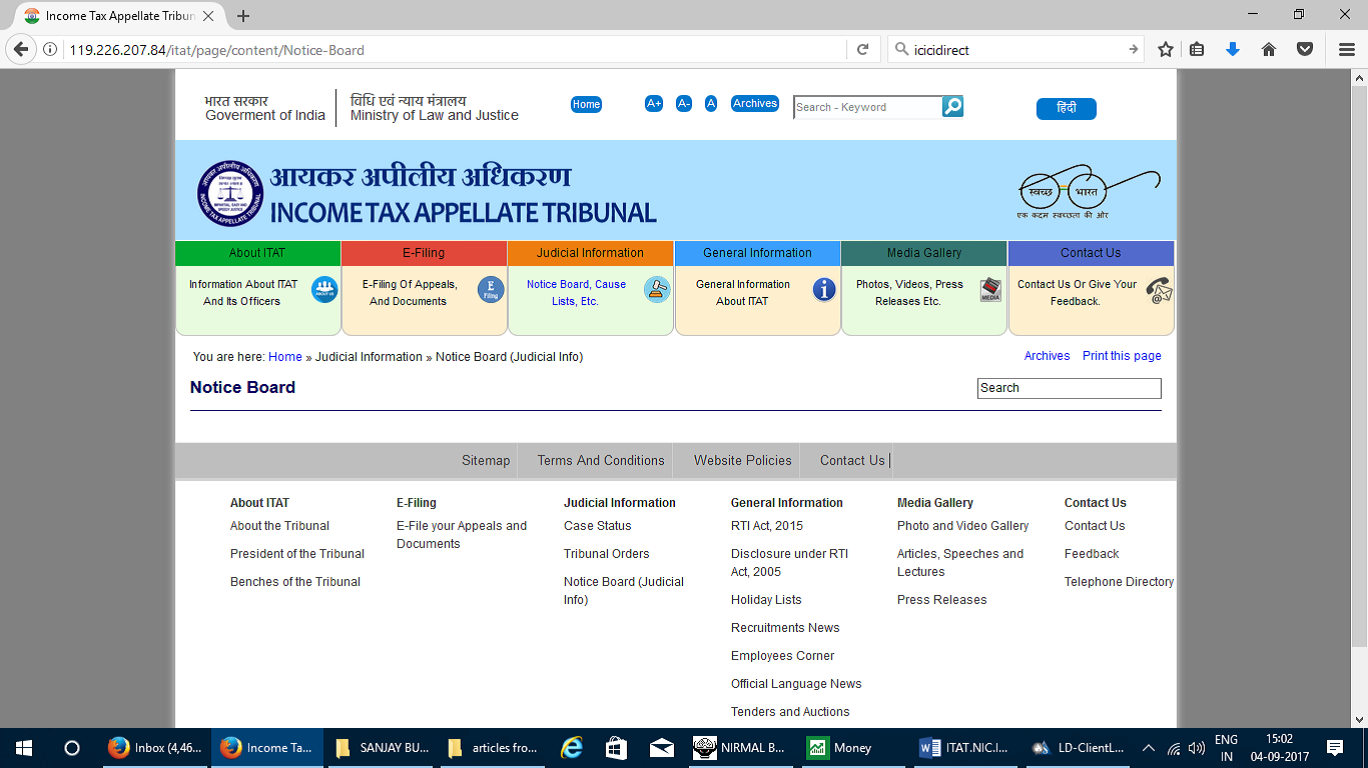The width and height of the screenshot is (1368, 768).
Task: Open the Firefox hamburger menu
Action: (x=1346, y=49)
